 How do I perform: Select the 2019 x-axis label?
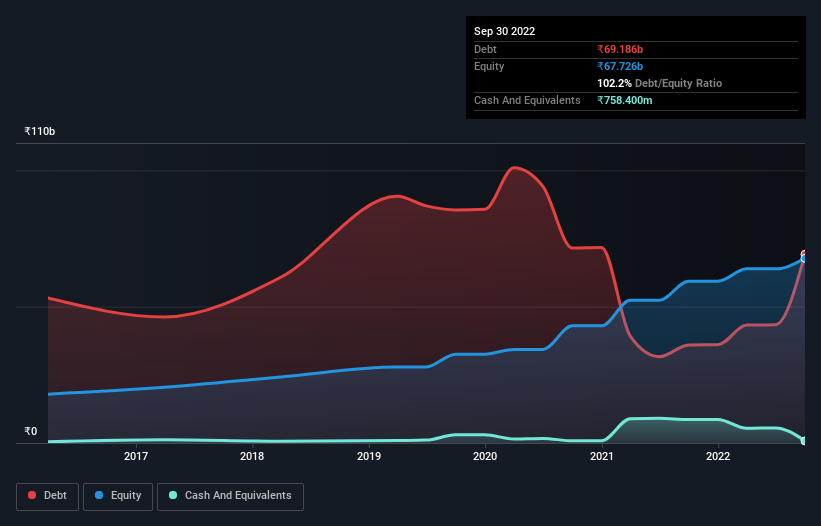point(369,456)
